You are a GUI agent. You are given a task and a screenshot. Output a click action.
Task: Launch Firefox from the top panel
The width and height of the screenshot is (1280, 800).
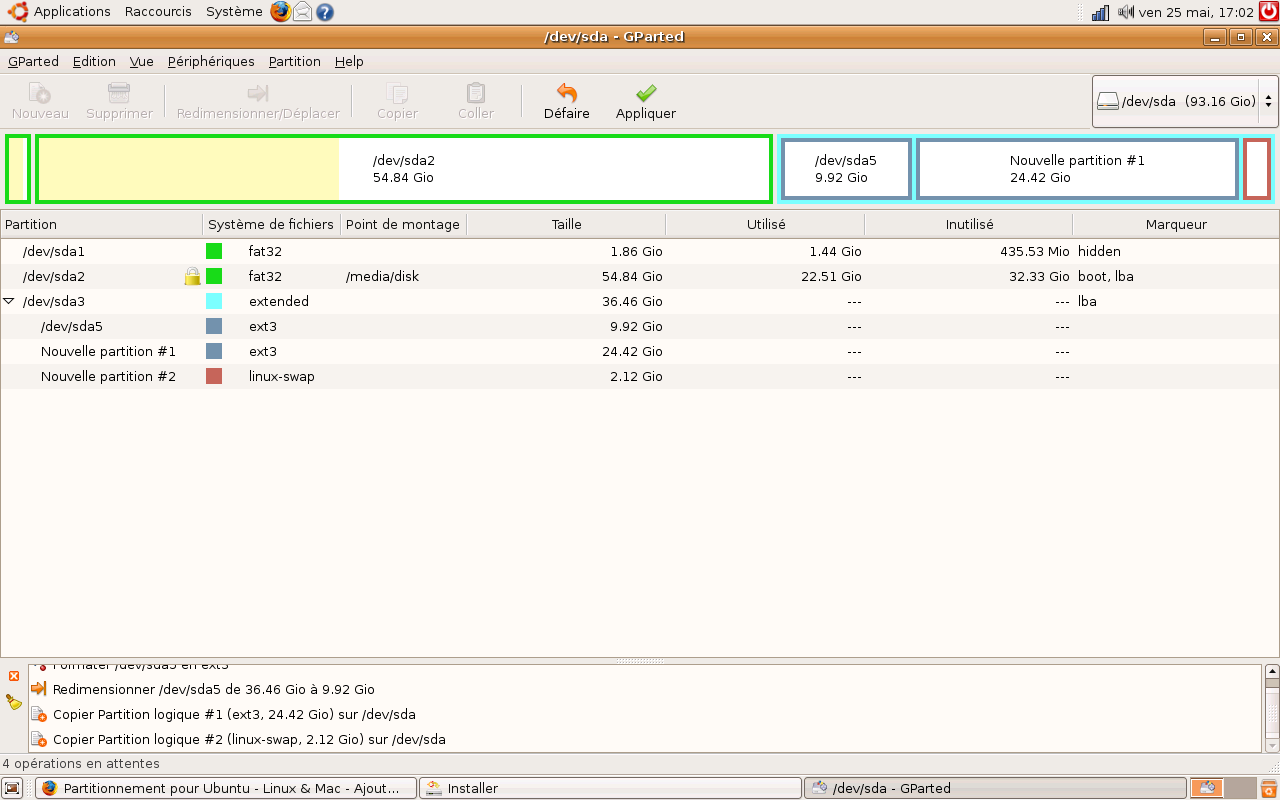tap(281, 11)
